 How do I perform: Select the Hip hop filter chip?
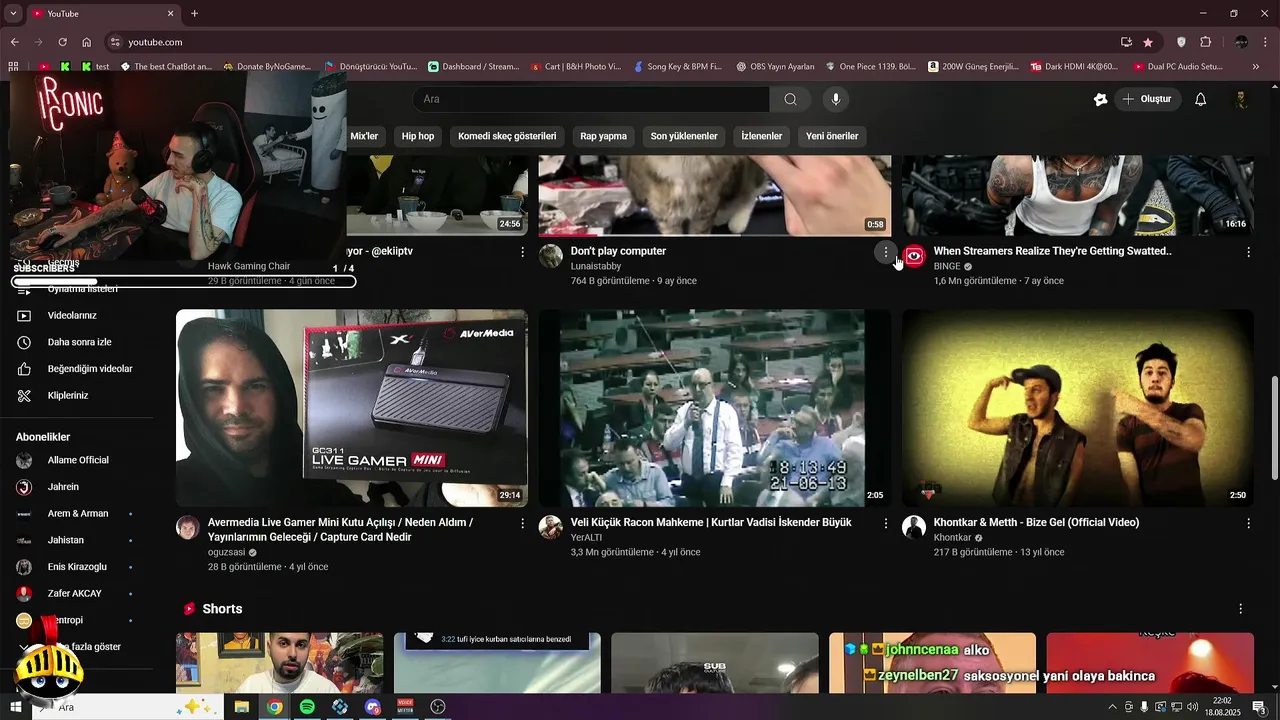tap(418, 136)
